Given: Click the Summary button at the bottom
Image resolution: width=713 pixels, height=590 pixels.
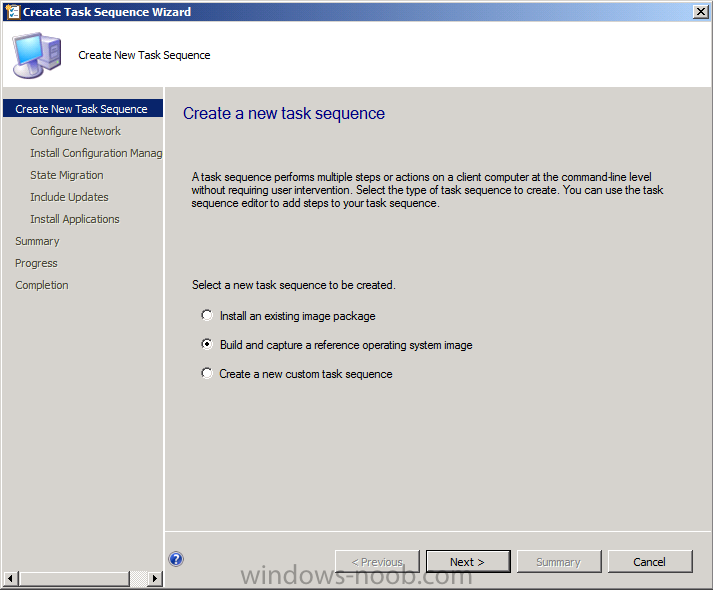Looking at the screenshot, I should pos(559,562).
